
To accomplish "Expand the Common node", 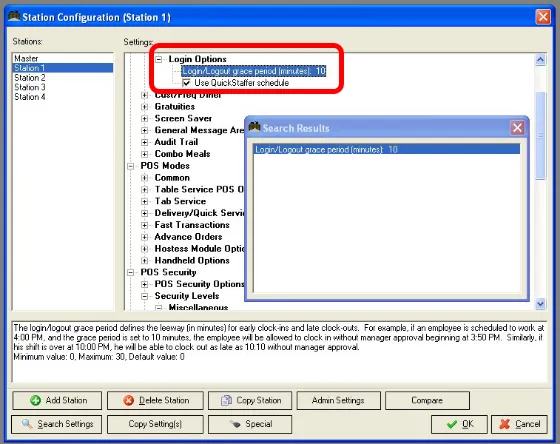I will [144, 178].
